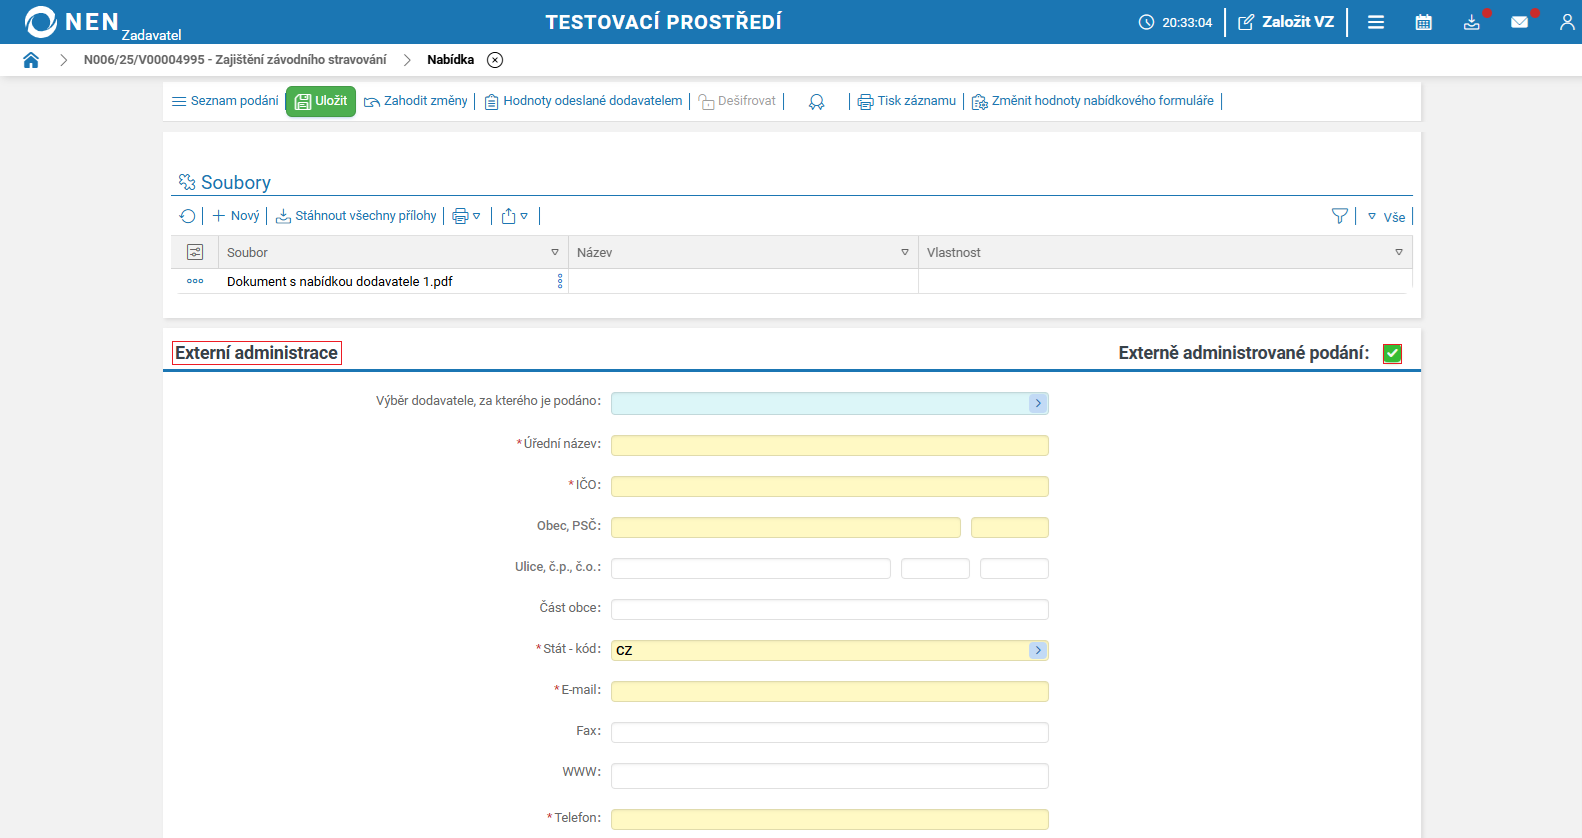The image size is (1582, 838).
Task: Close the Nabídka breadcrumb tab
Action: coord(495,60)
